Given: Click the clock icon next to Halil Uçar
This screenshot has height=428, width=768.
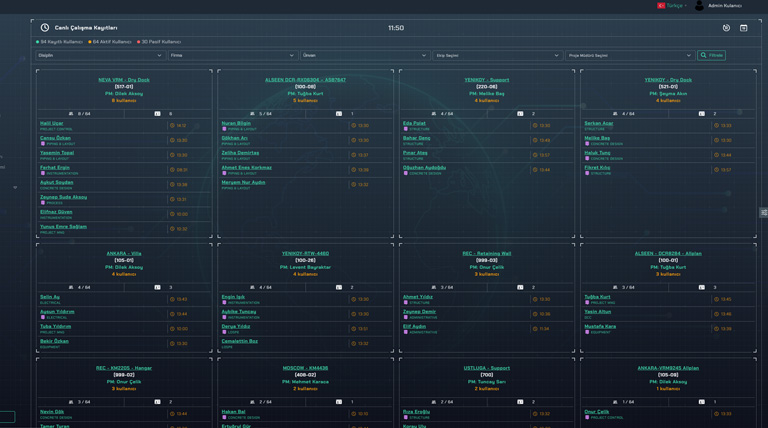Looking at the screenshot, I should (172, 126).
